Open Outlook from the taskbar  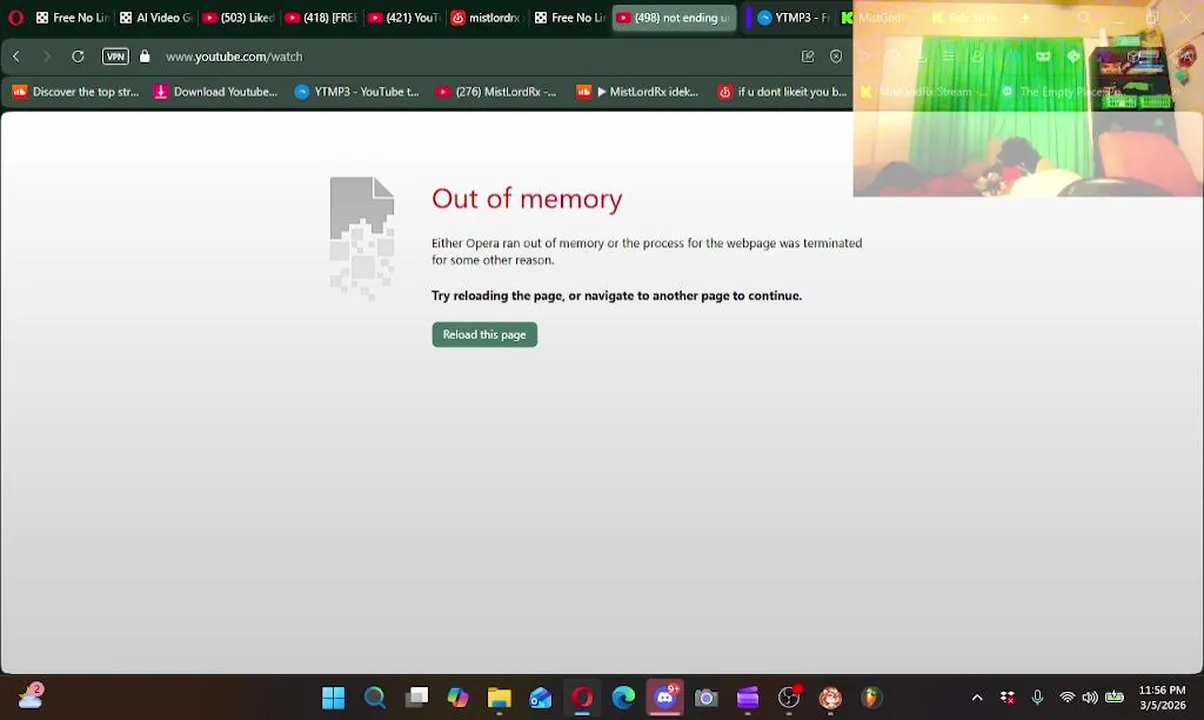(541, 697)
